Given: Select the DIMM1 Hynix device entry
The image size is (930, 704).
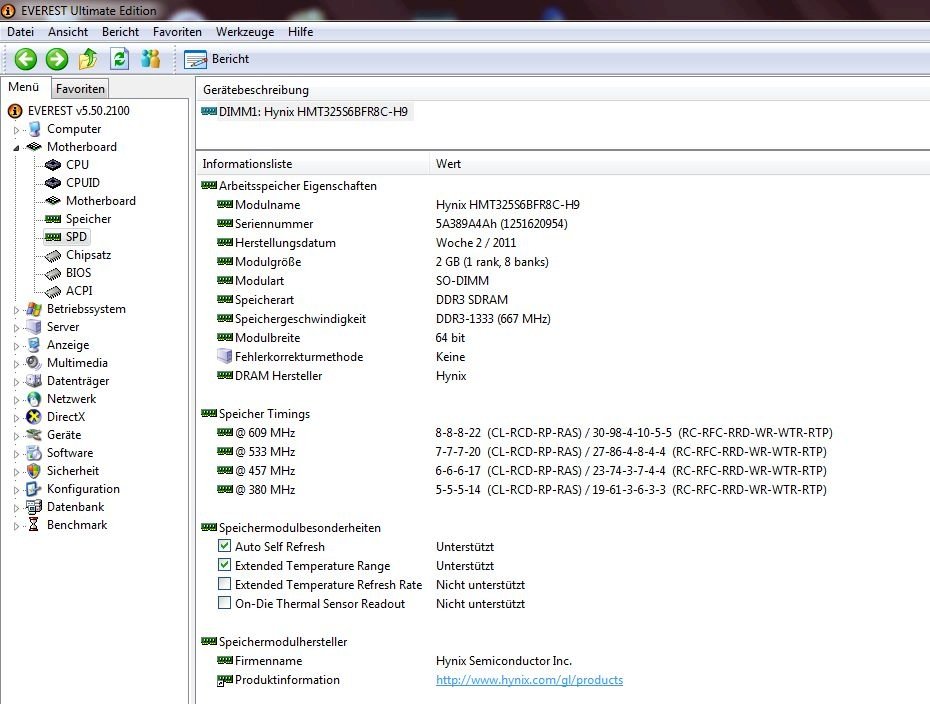Looking at the screenshot, I should [x=312, y=112].
